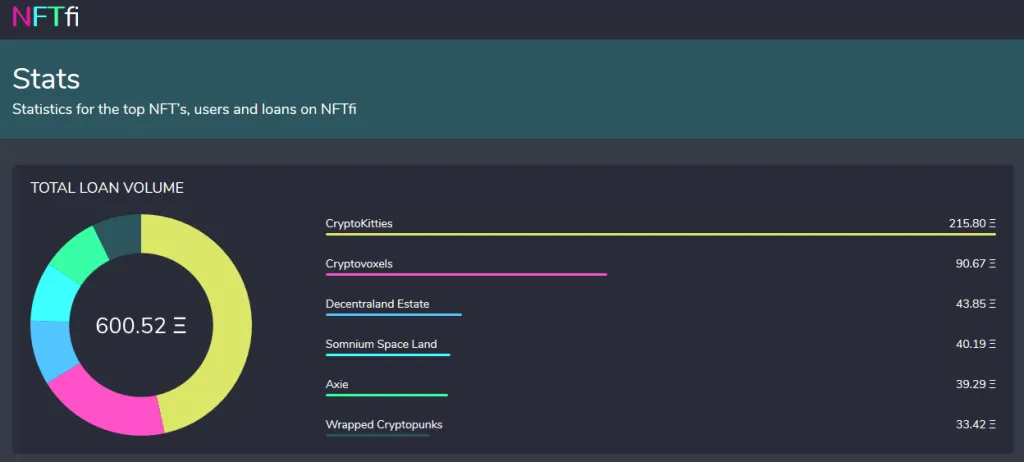Select the green Axie donut segment
Image resolution: width=1024 pixels, height=462 pixels.
pyautogui.click(x=77, y=254)
